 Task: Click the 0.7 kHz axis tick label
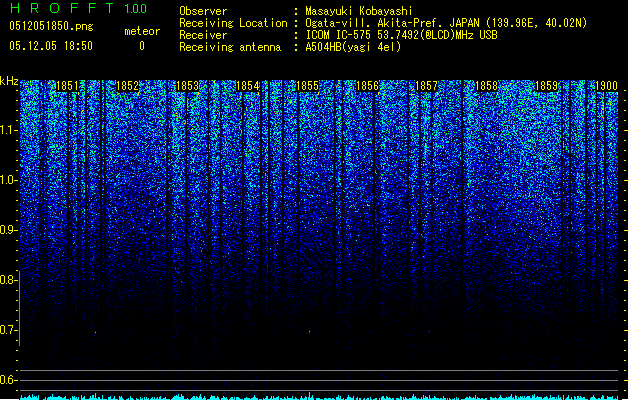coord(8,330)
